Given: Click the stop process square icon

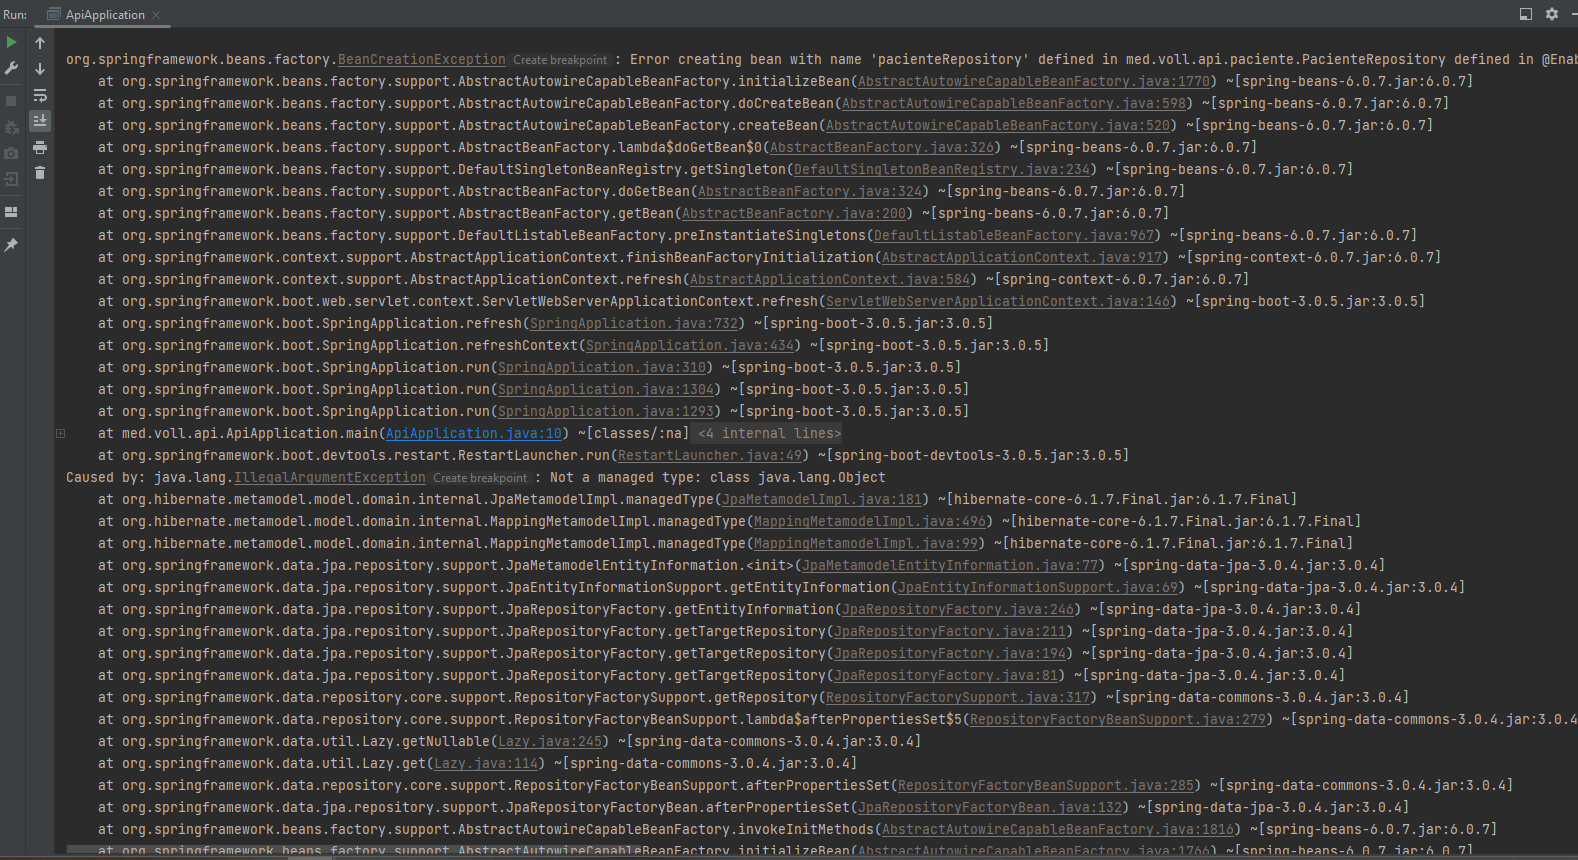Looking at the screenshot, I should [12, 101].
